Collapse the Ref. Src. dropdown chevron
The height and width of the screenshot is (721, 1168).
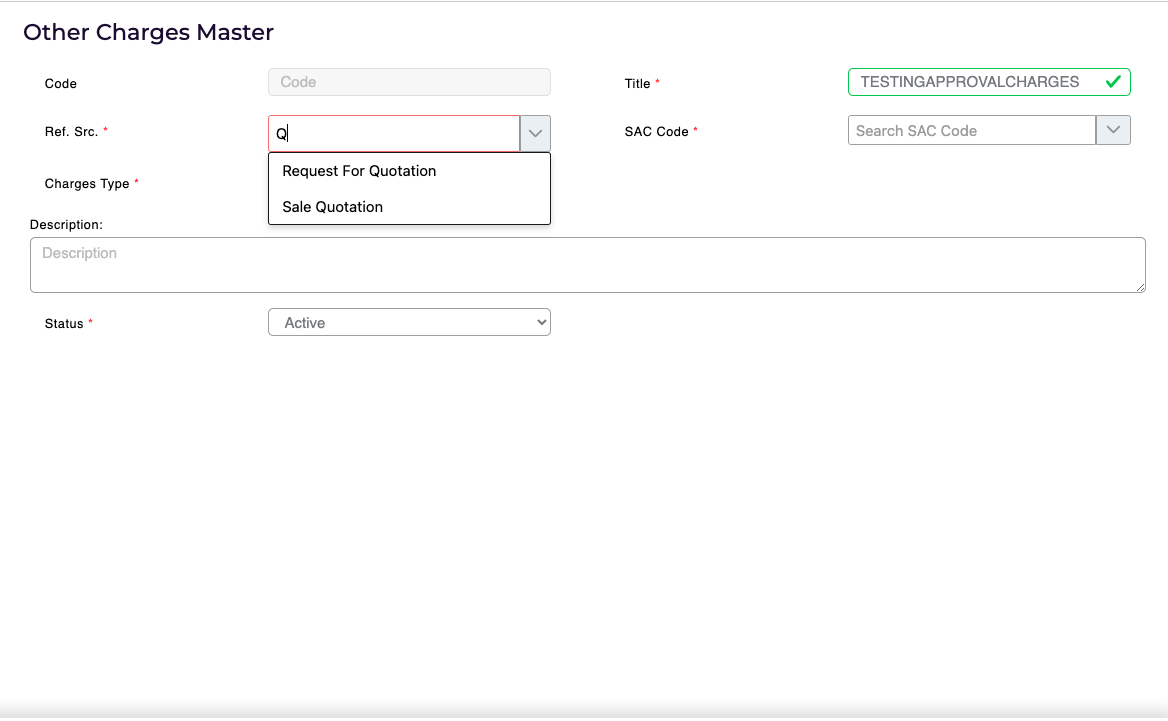(535, 133)
